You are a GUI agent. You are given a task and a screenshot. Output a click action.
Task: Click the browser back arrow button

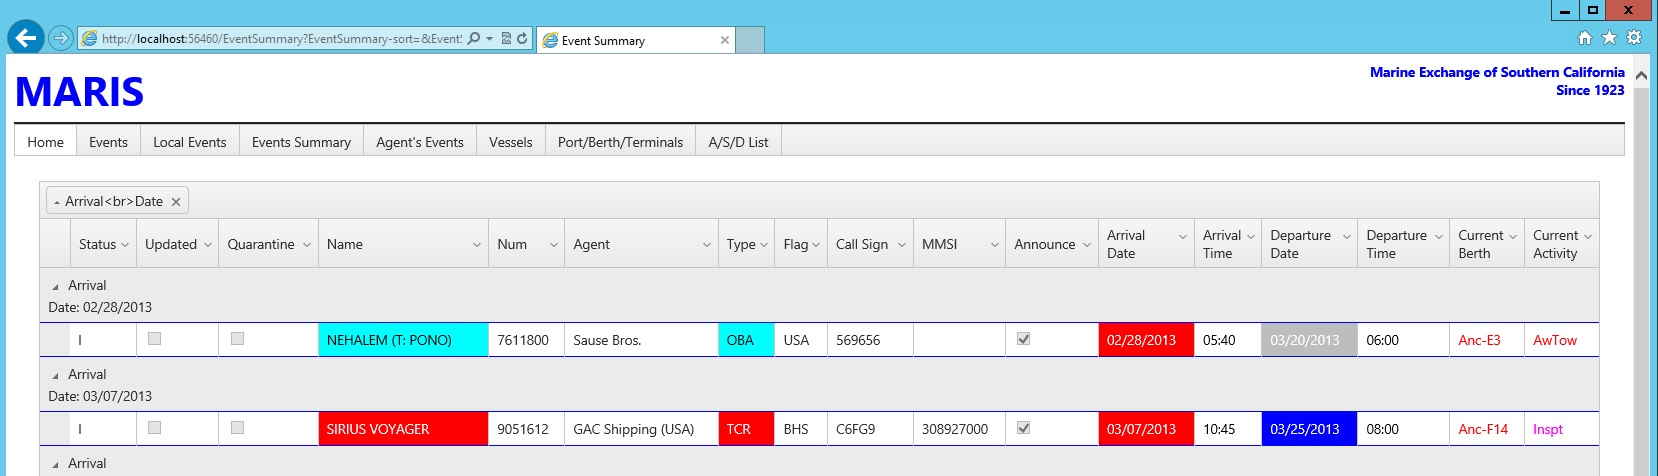(26, 38)
